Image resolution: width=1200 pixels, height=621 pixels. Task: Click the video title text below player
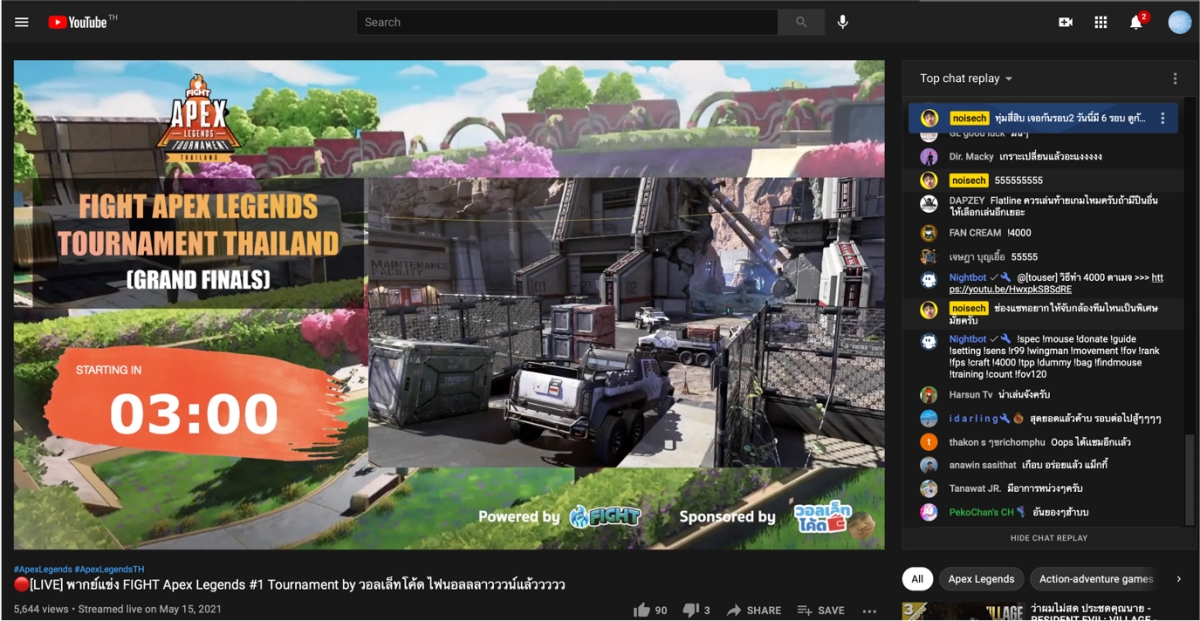[290, 586]
